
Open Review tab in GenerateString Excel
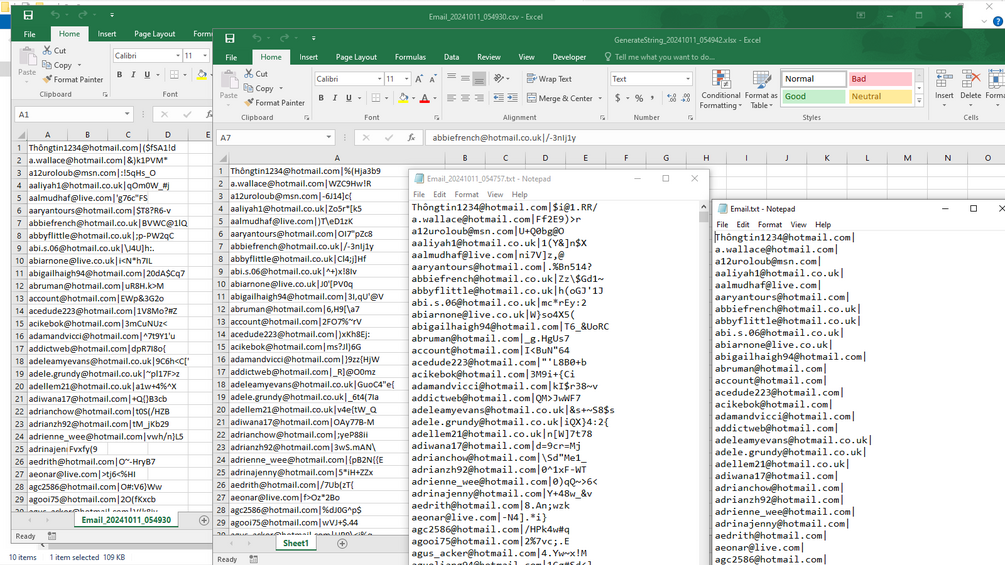click(x=488, y=57)
